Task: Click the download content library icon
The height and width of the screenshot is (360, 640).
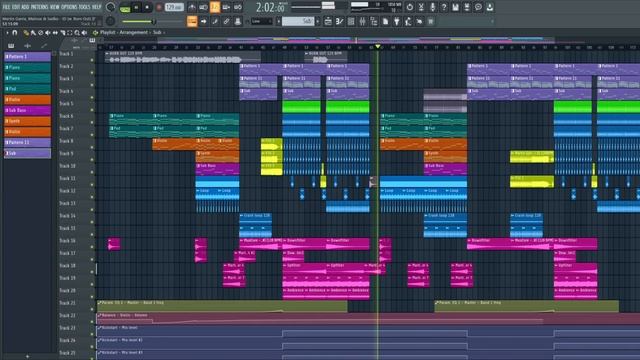Action: click(x=489, y=7)
